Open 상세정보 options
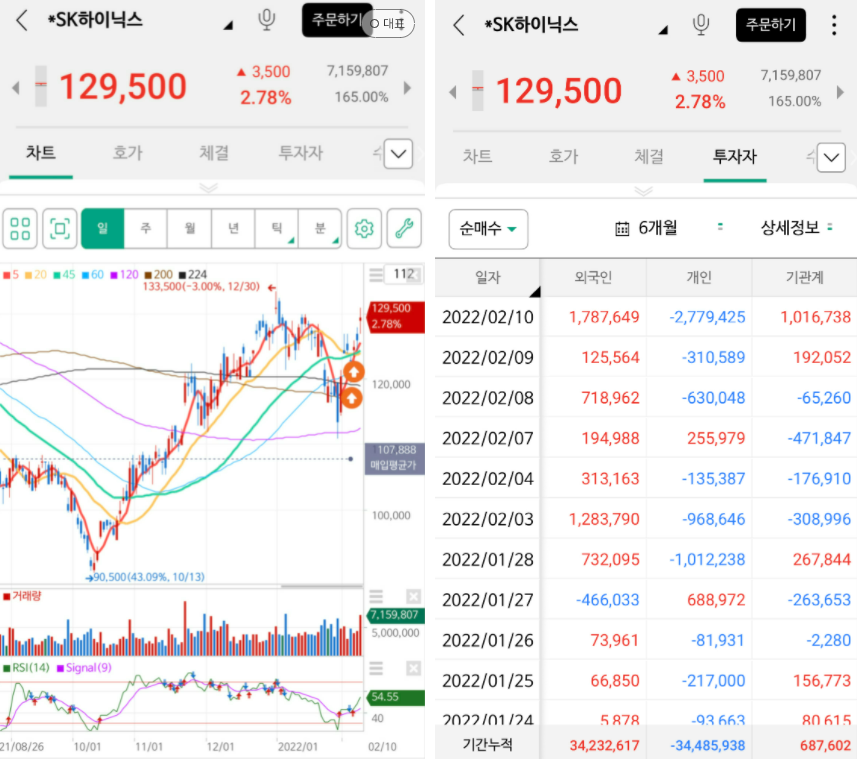Image resolution: width=857 pixels, height=759 pixels. [x=797, y=227]
